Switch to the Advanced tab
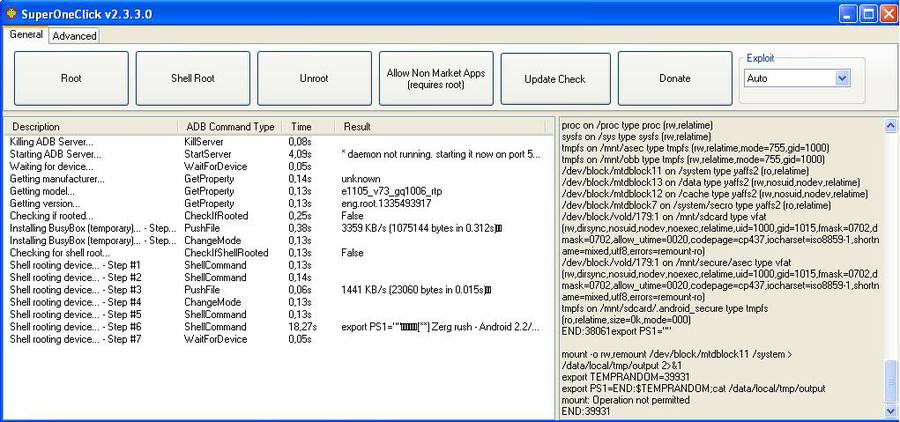 point(75,36)
